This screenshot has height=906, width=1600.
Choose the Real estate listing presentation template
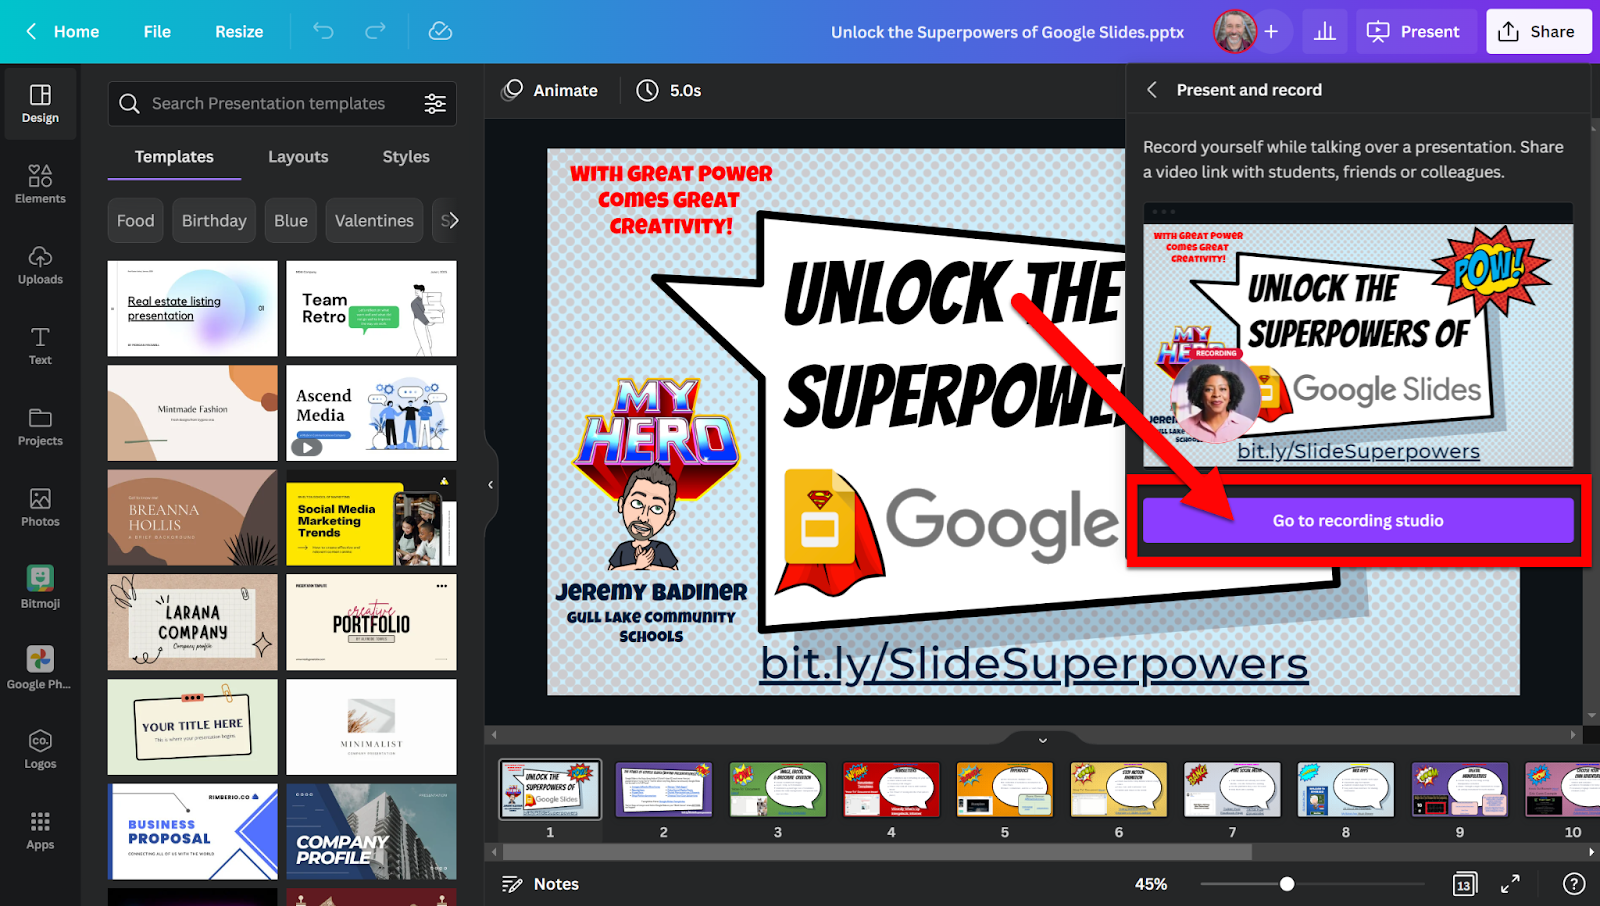tap(193, 309)
